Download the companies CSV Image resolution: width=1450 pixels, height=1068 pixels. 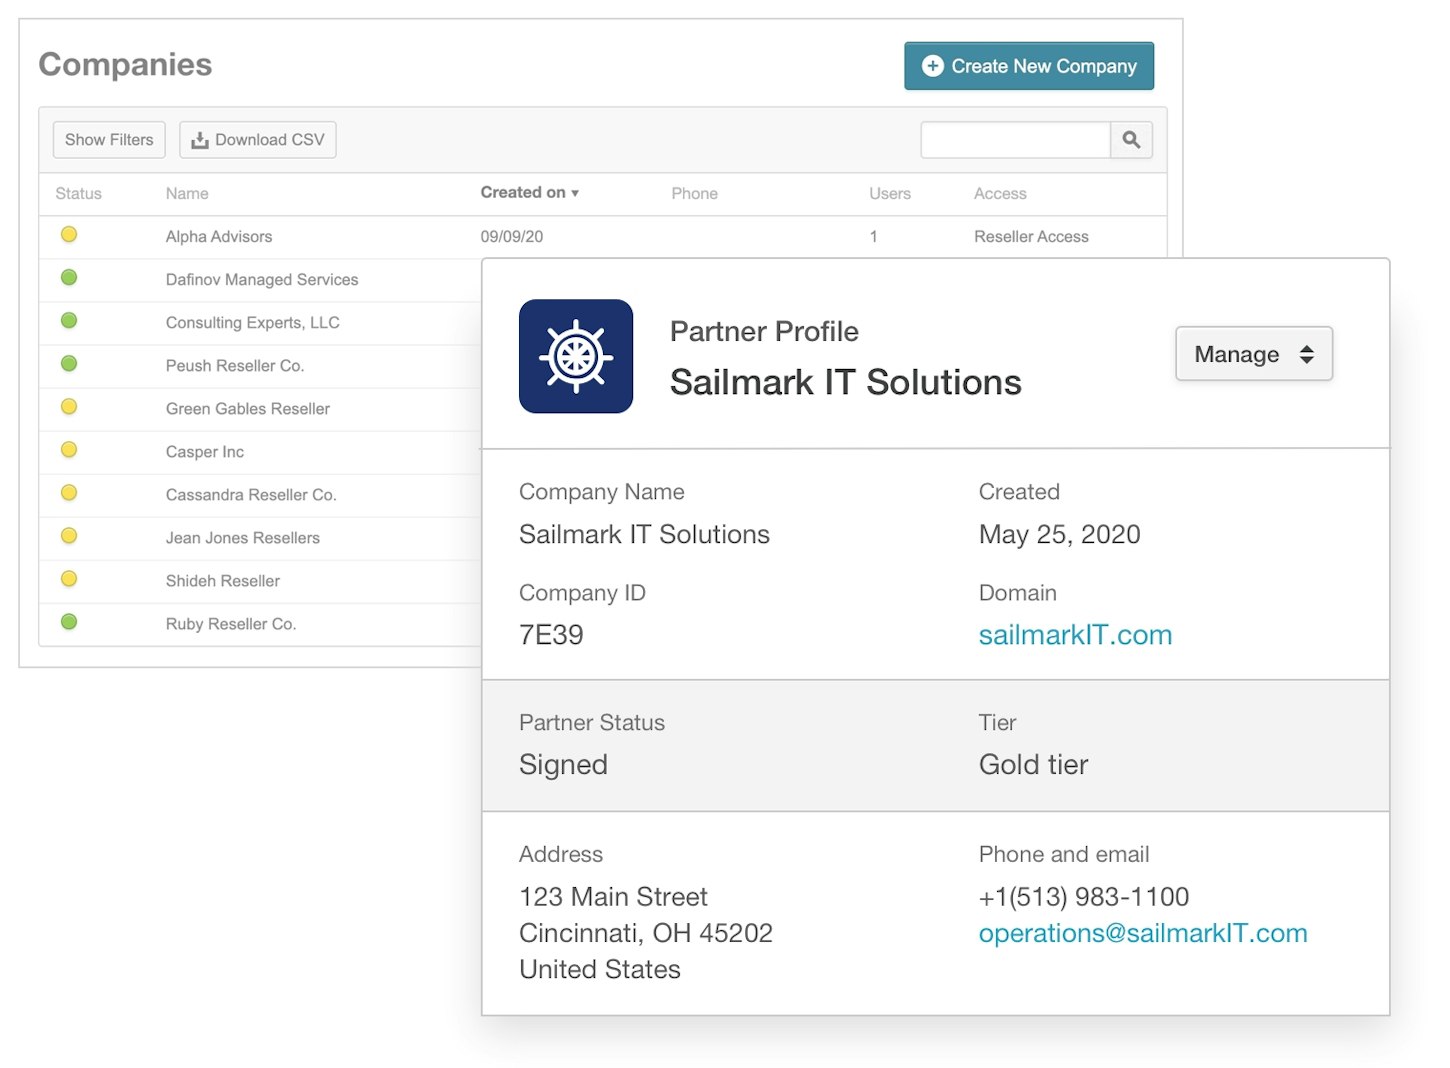tap(258, 140)
